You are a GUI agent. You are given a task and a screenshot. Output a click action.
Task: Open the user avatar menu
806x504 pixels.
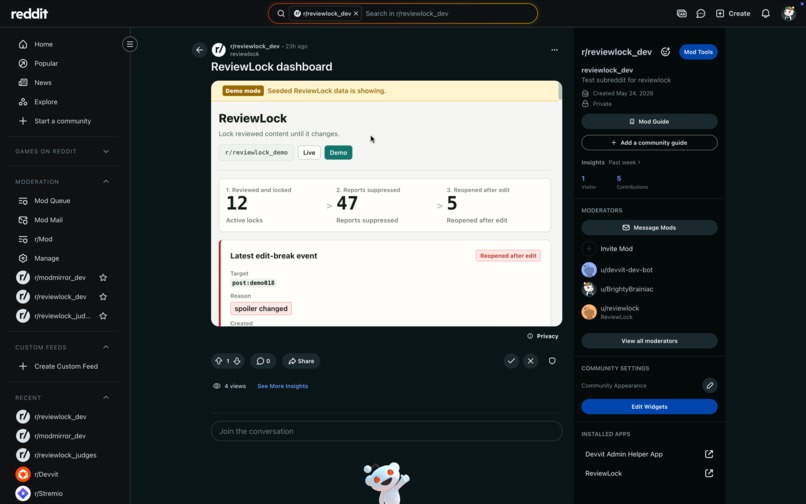(789, 13)
